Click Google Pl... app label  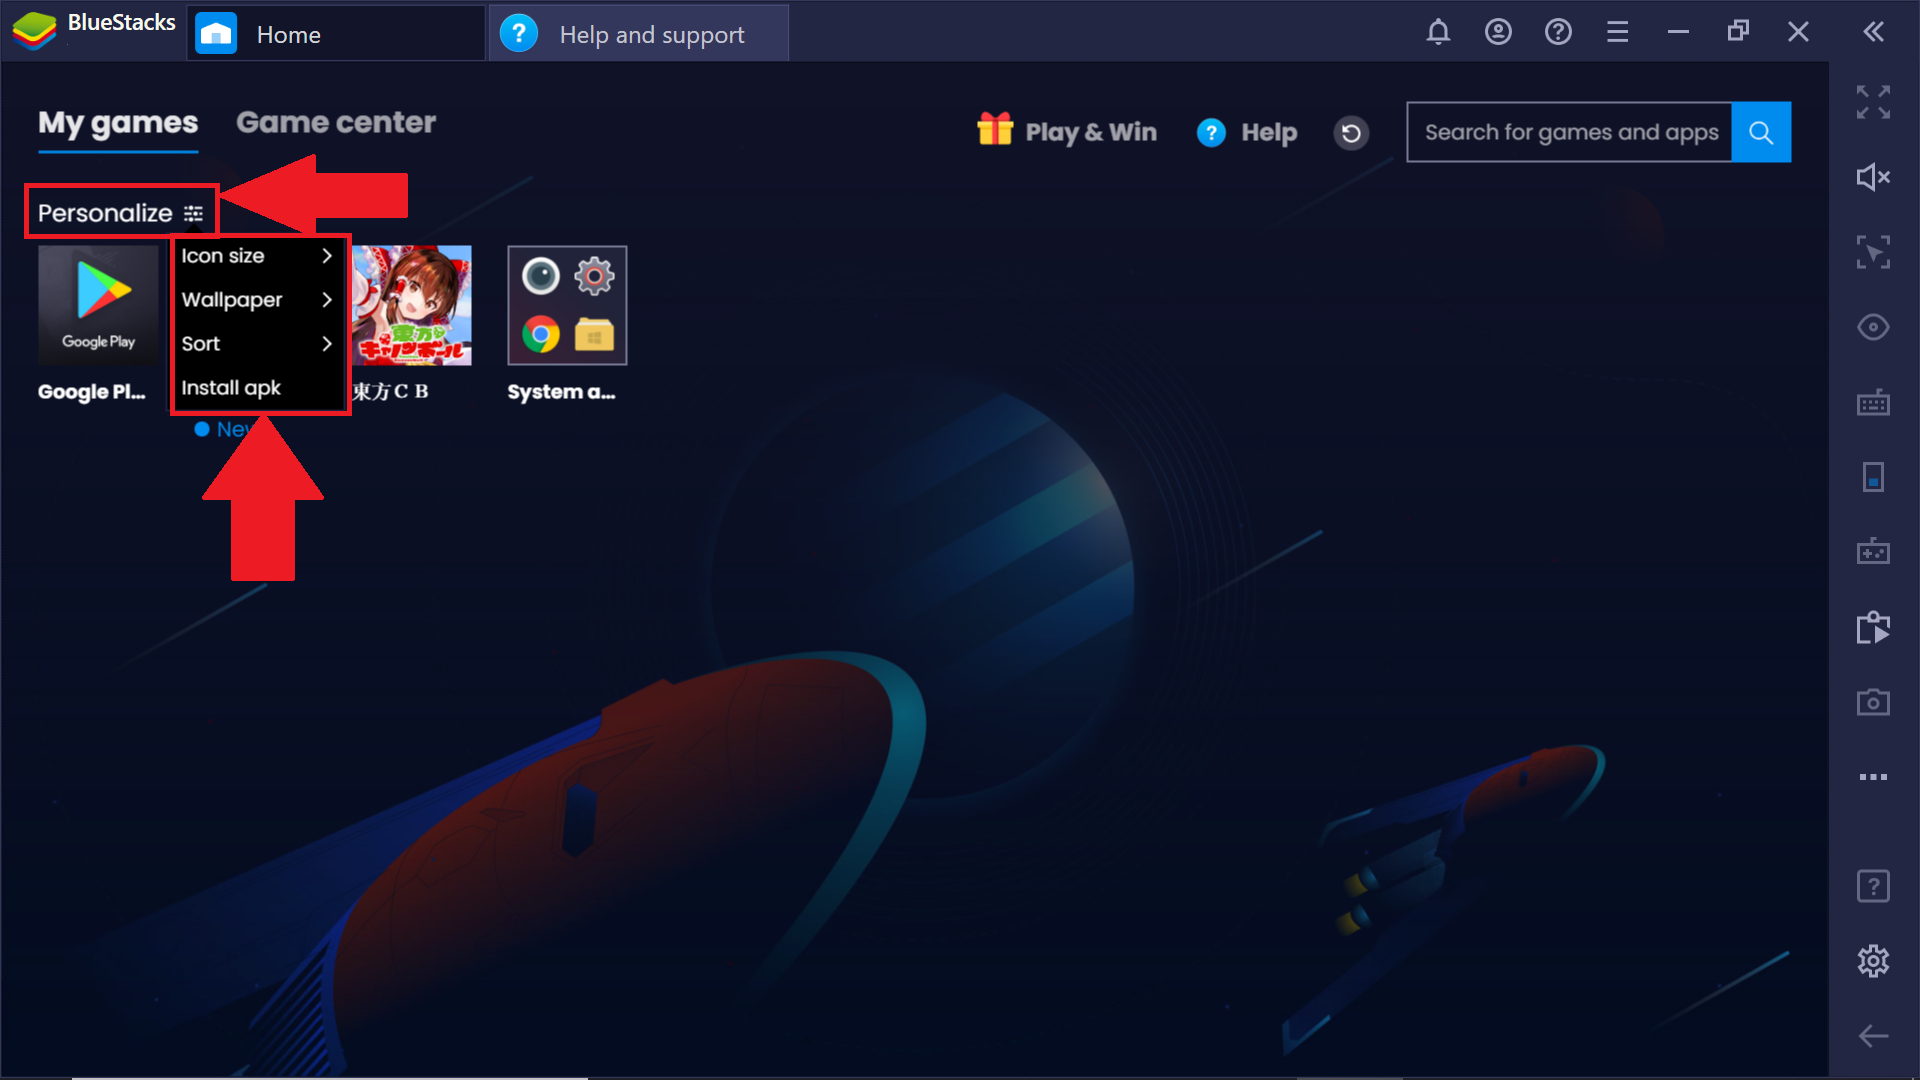tap(92, 392)
